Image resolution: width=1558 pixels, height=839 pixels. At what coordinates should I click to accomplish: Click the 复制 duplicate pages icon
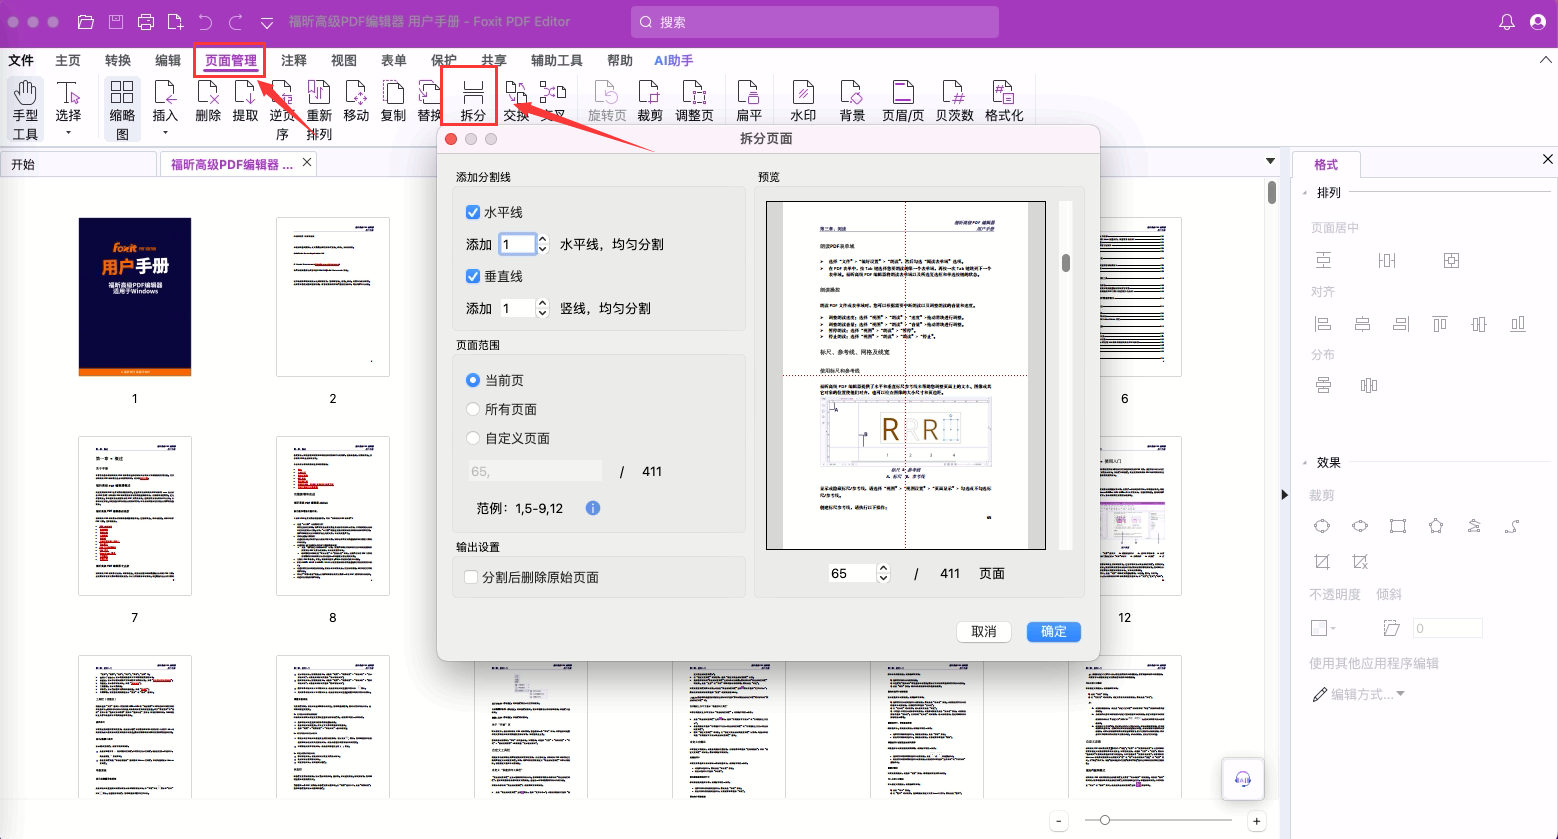click(x=394, y=103)
